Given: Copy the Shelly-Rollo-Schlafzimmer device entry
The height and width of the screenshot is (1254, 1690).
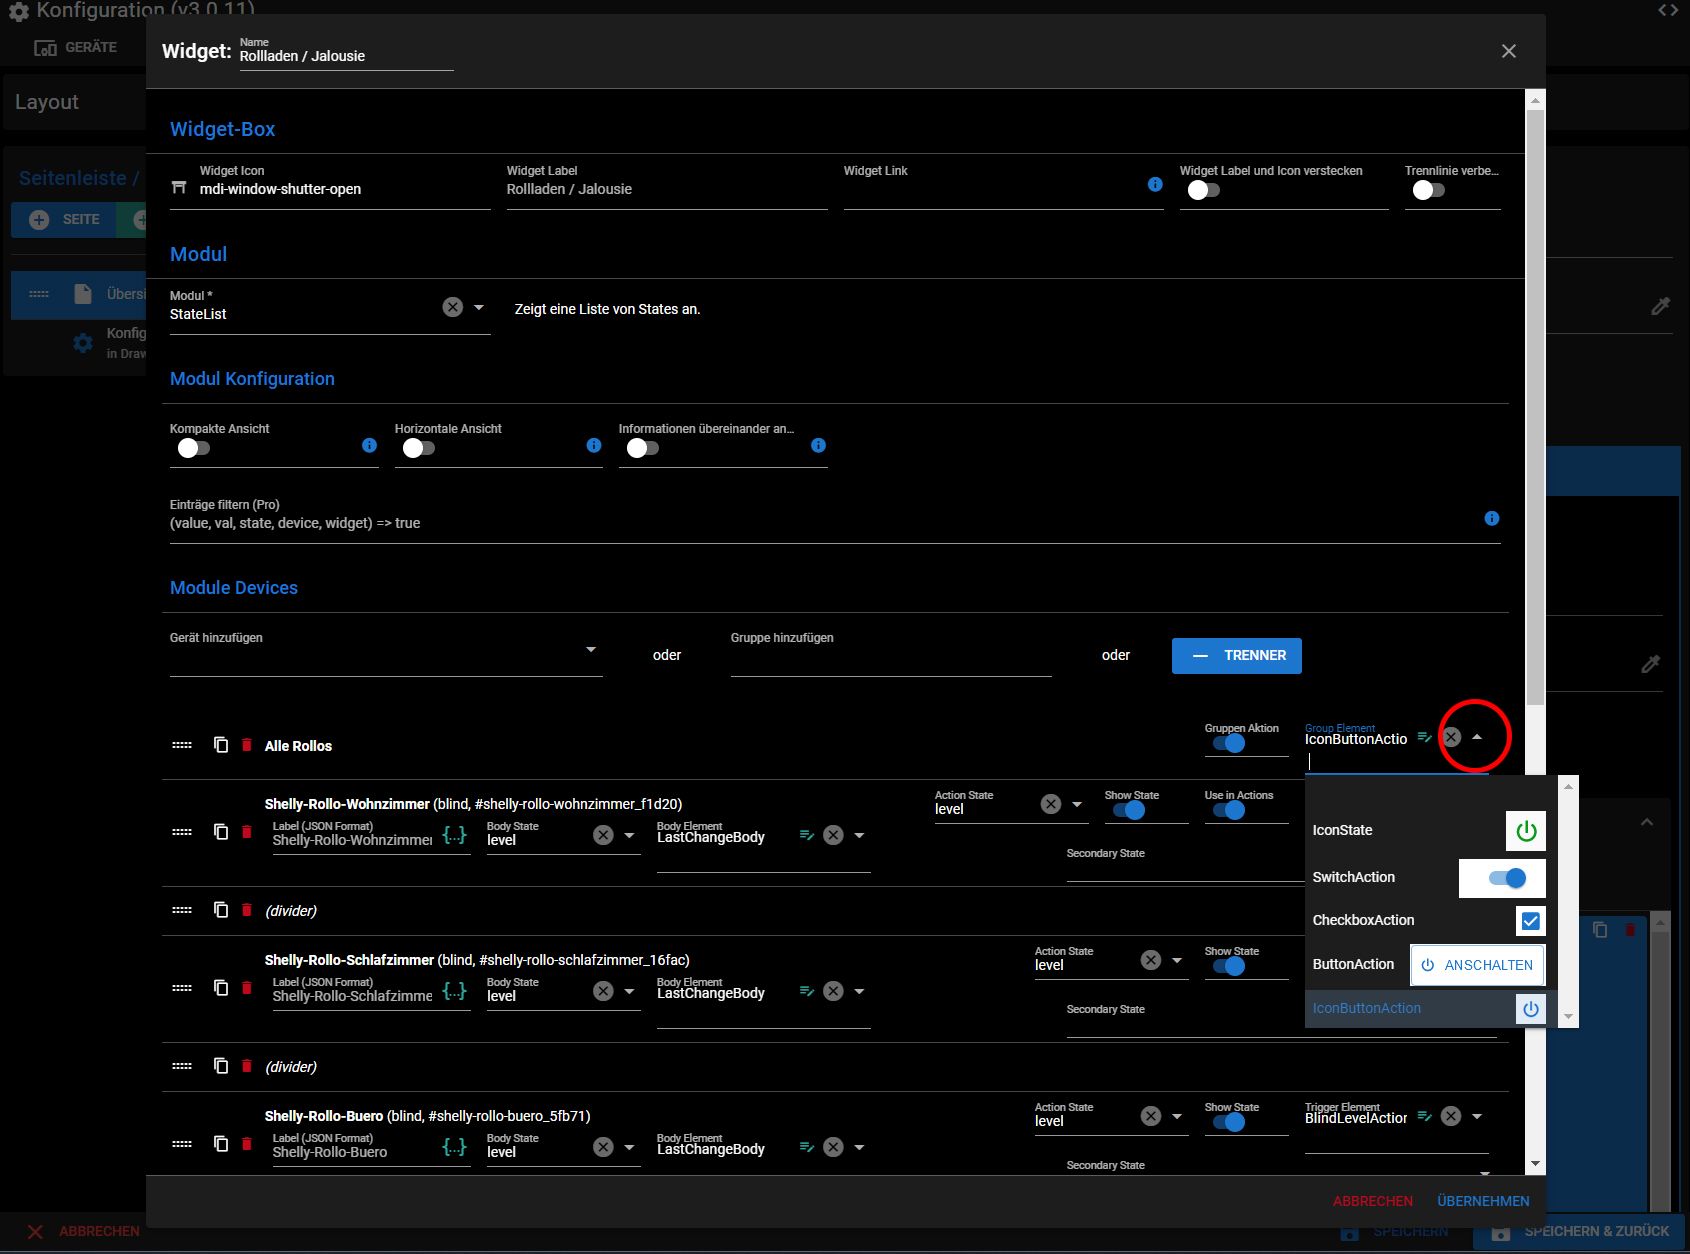Looking at the screenshot, I should tap(221, 988).
